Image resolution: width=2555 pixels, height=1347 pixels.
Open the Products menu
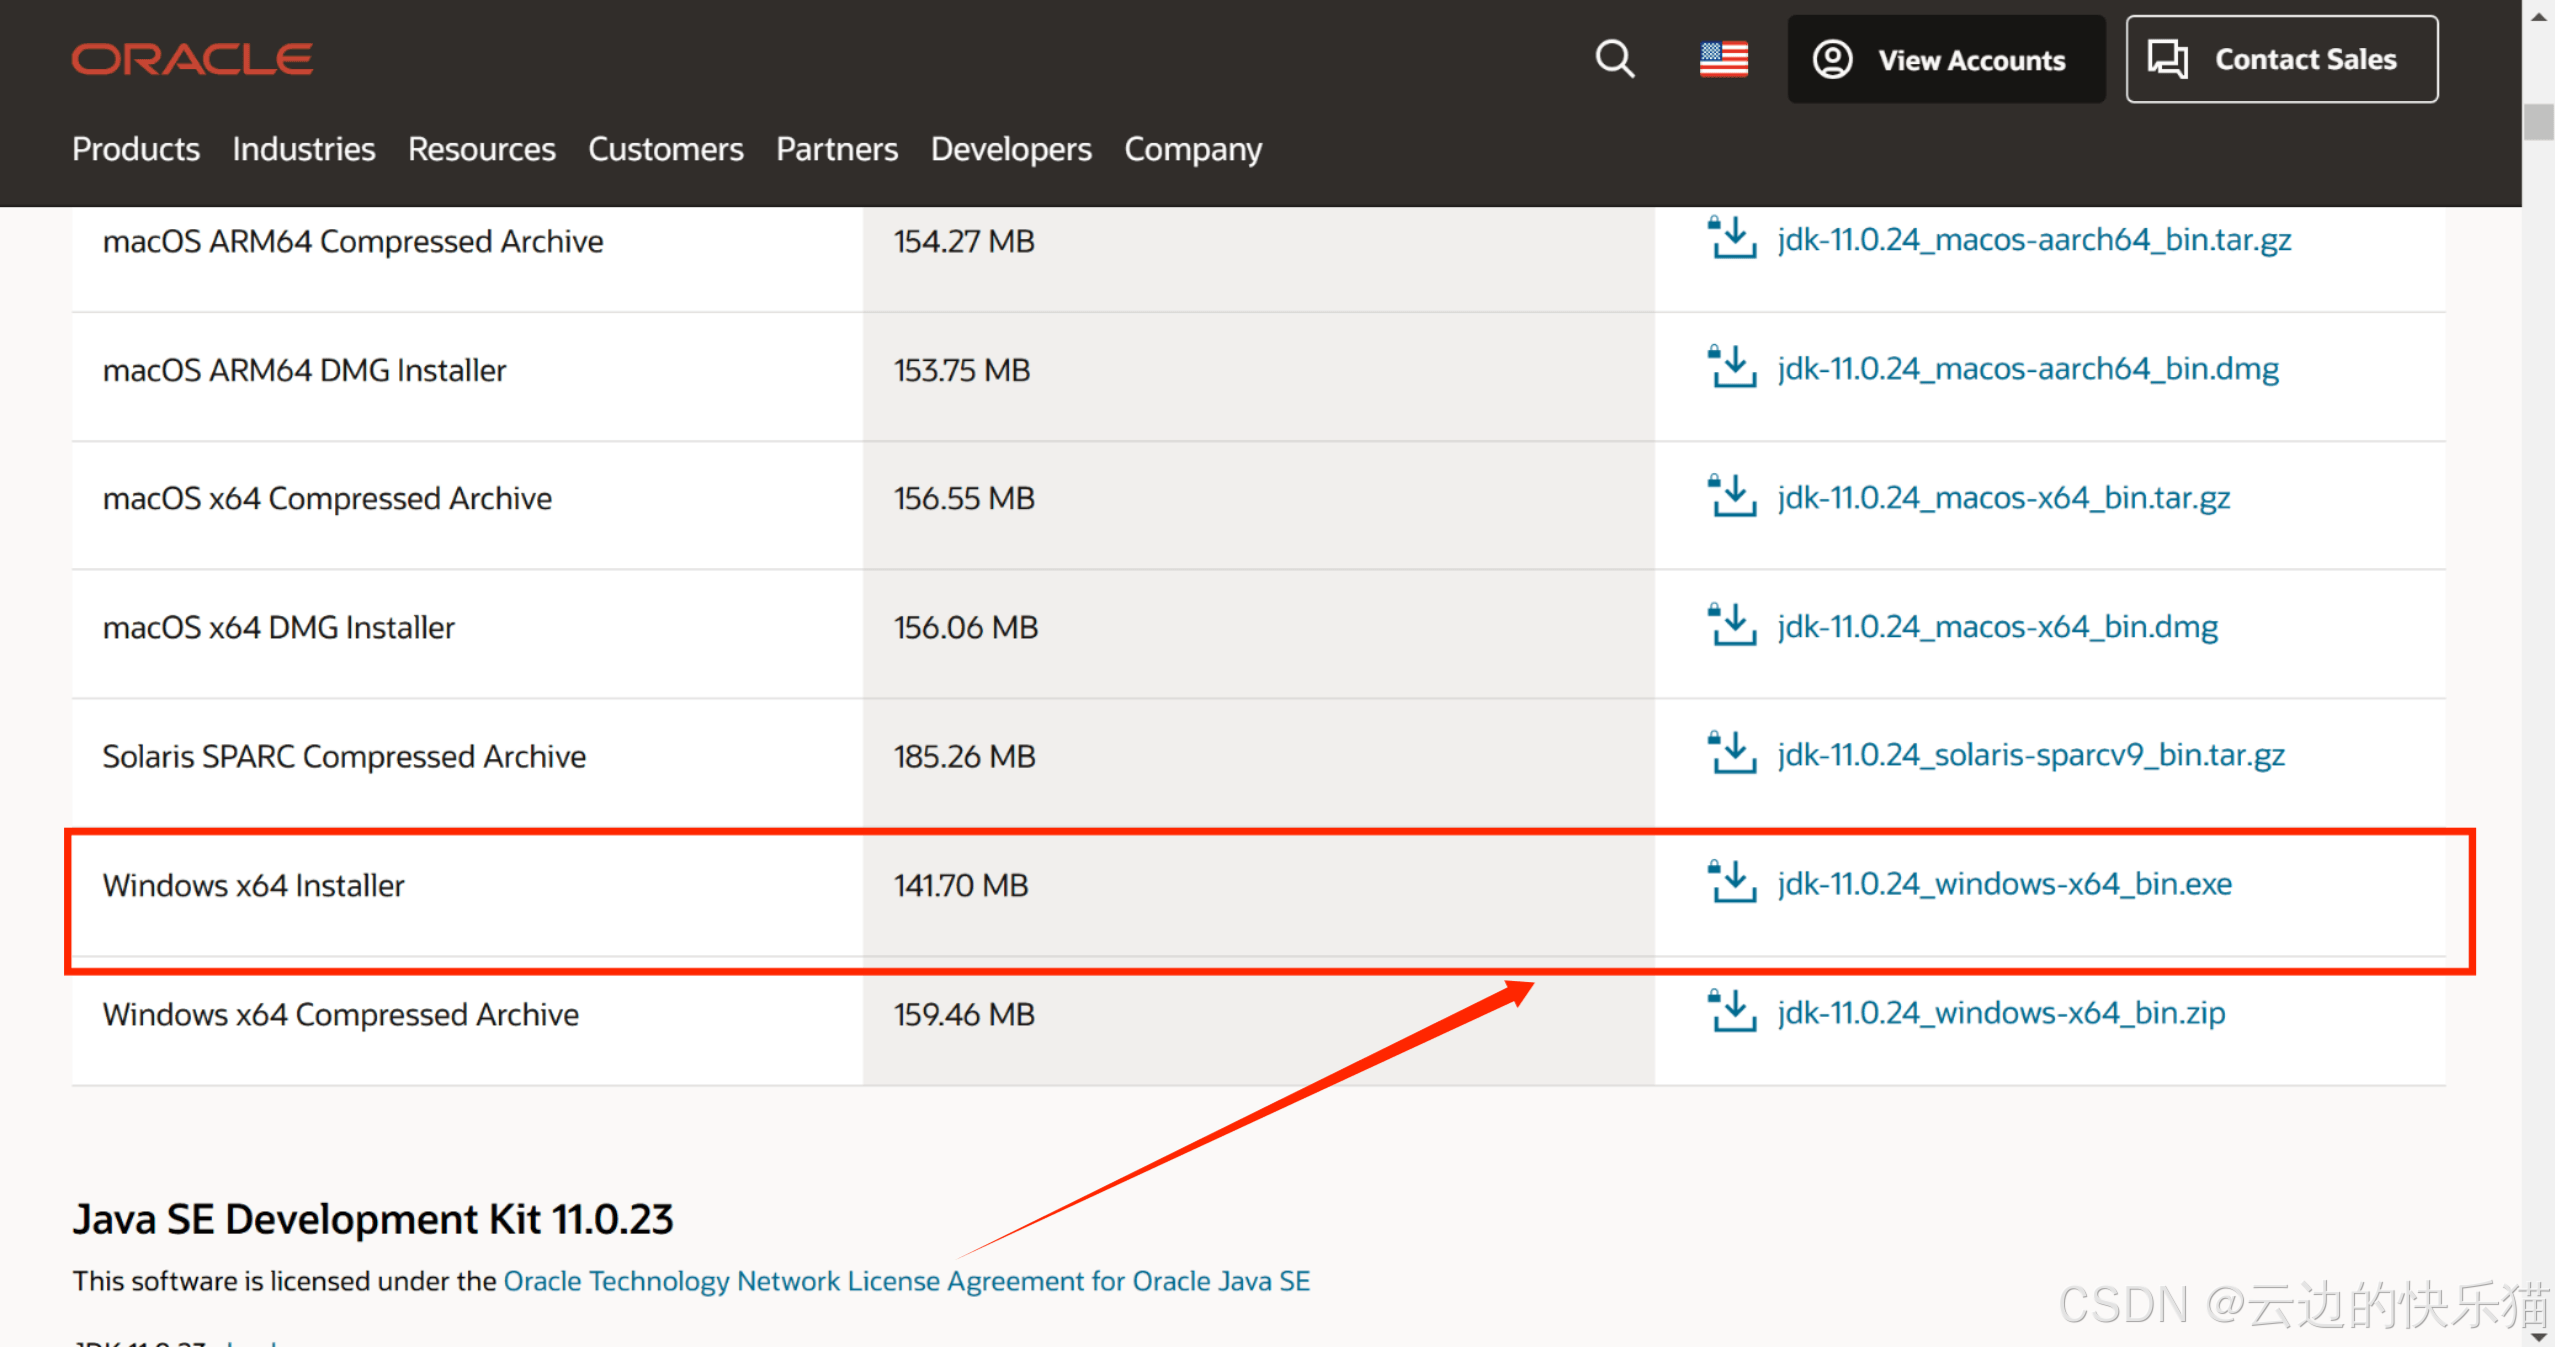pyautogui.click(x=136, y=149)
